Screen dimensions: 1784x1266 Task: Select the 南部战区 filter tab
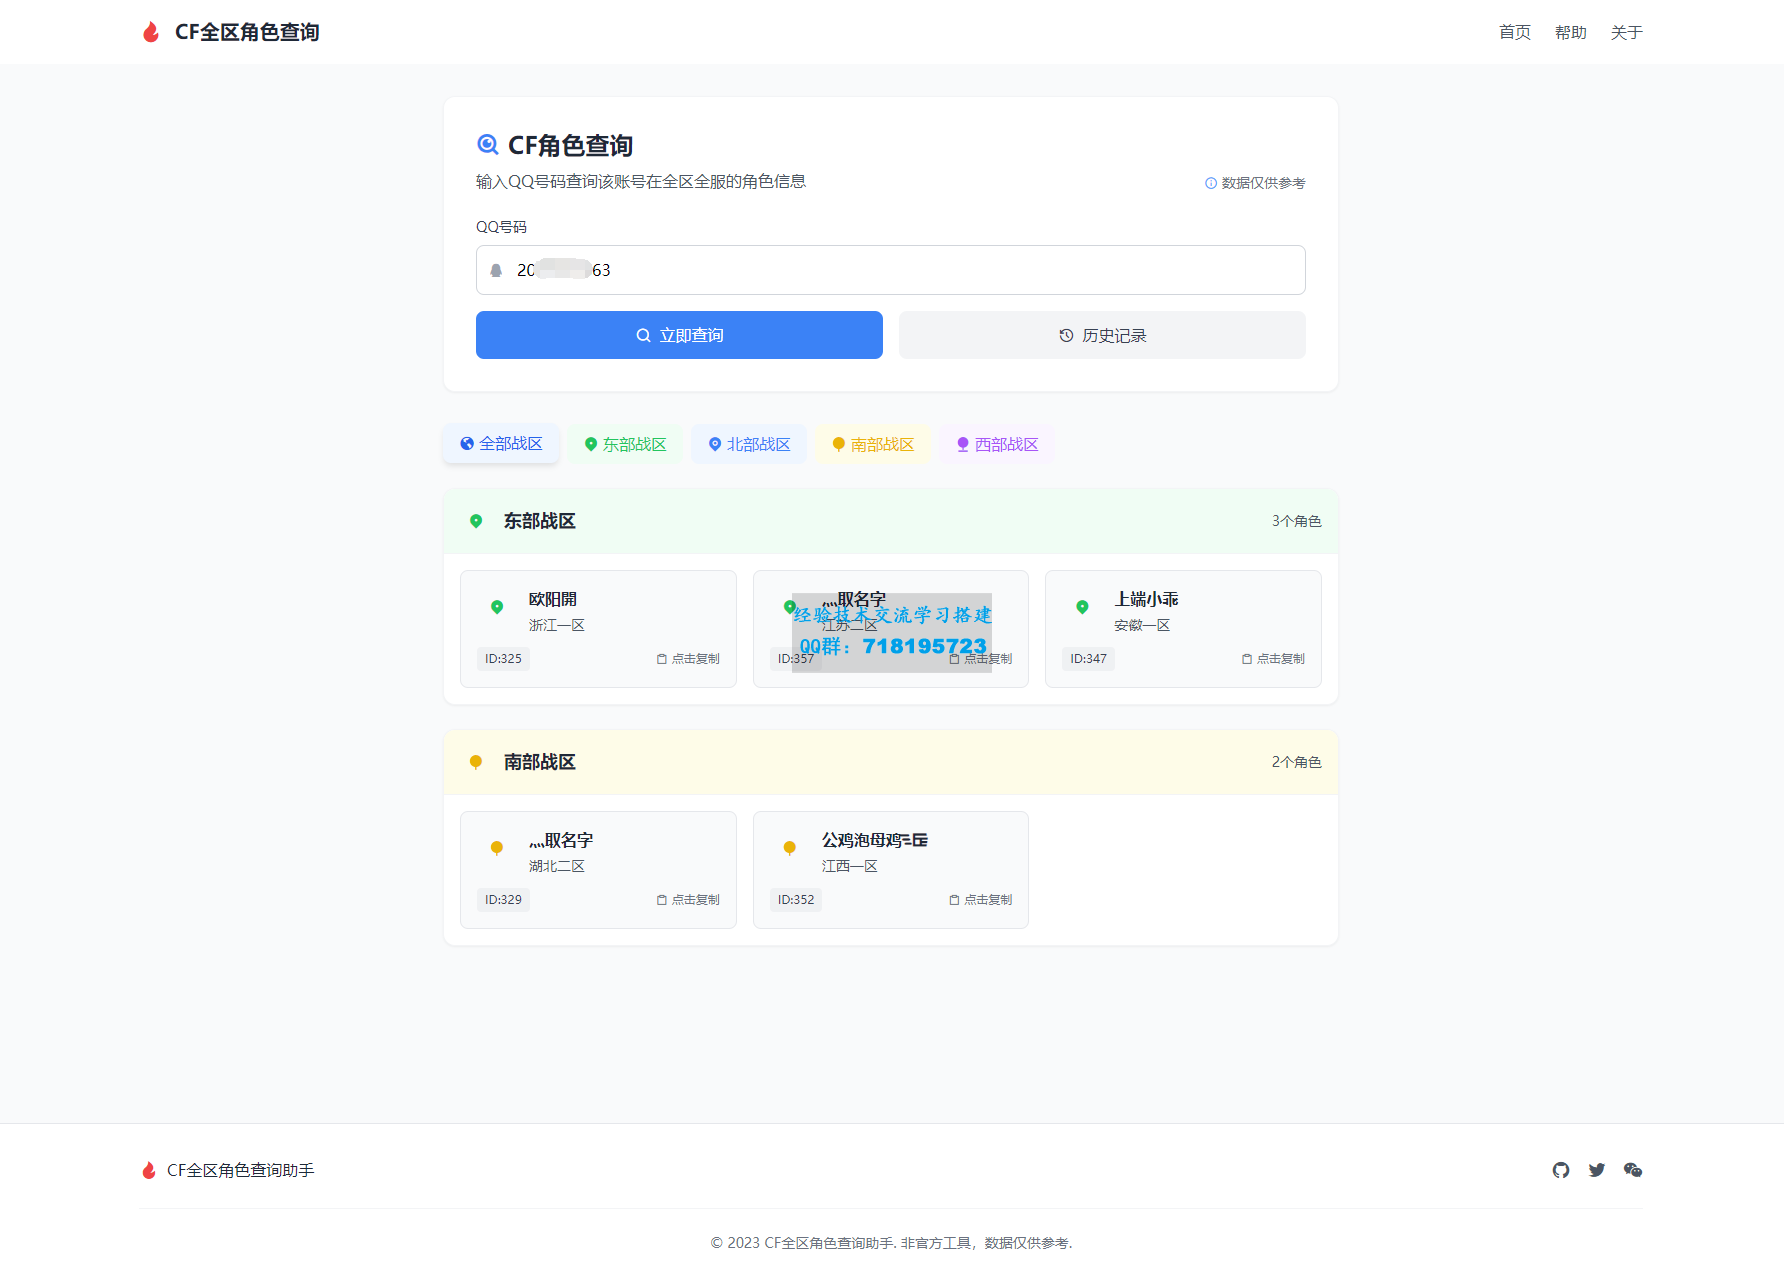(873, 444)
